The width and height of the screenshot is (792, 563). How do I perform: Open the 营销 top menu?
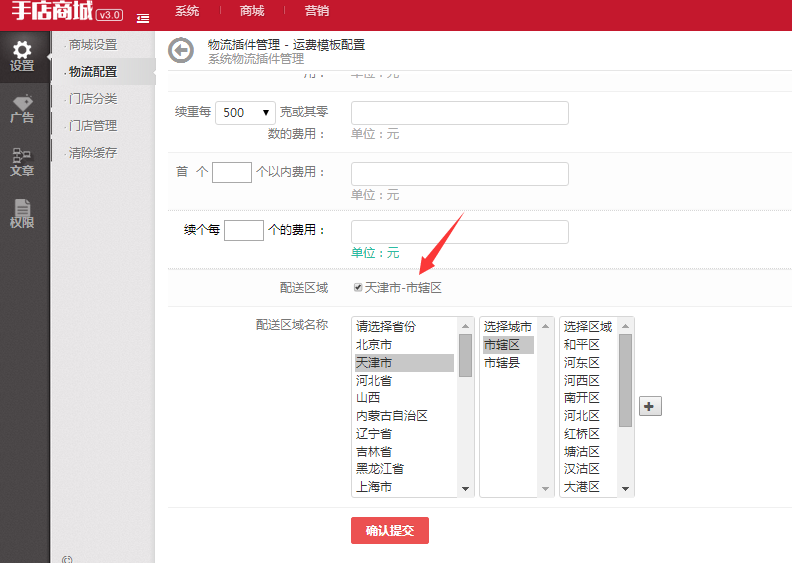[x=317, y=11]
